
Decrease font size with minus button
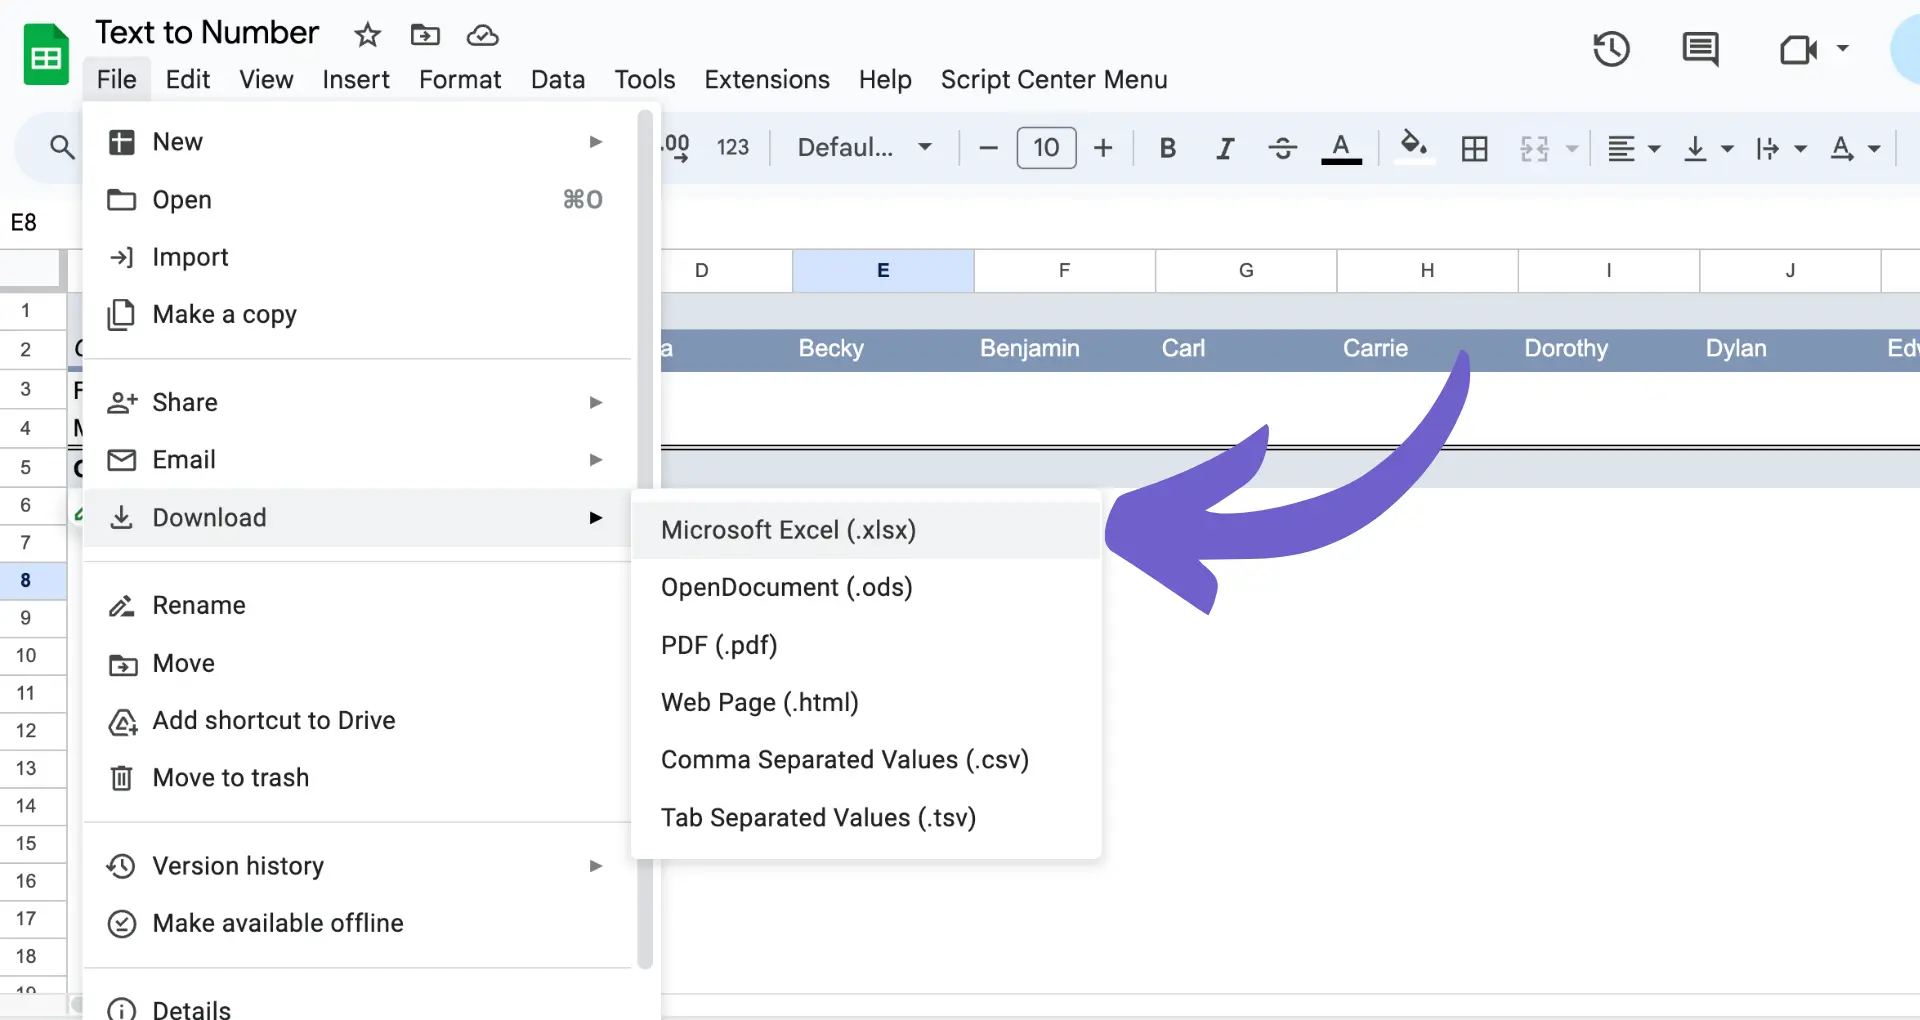click(x=988, y=148)
